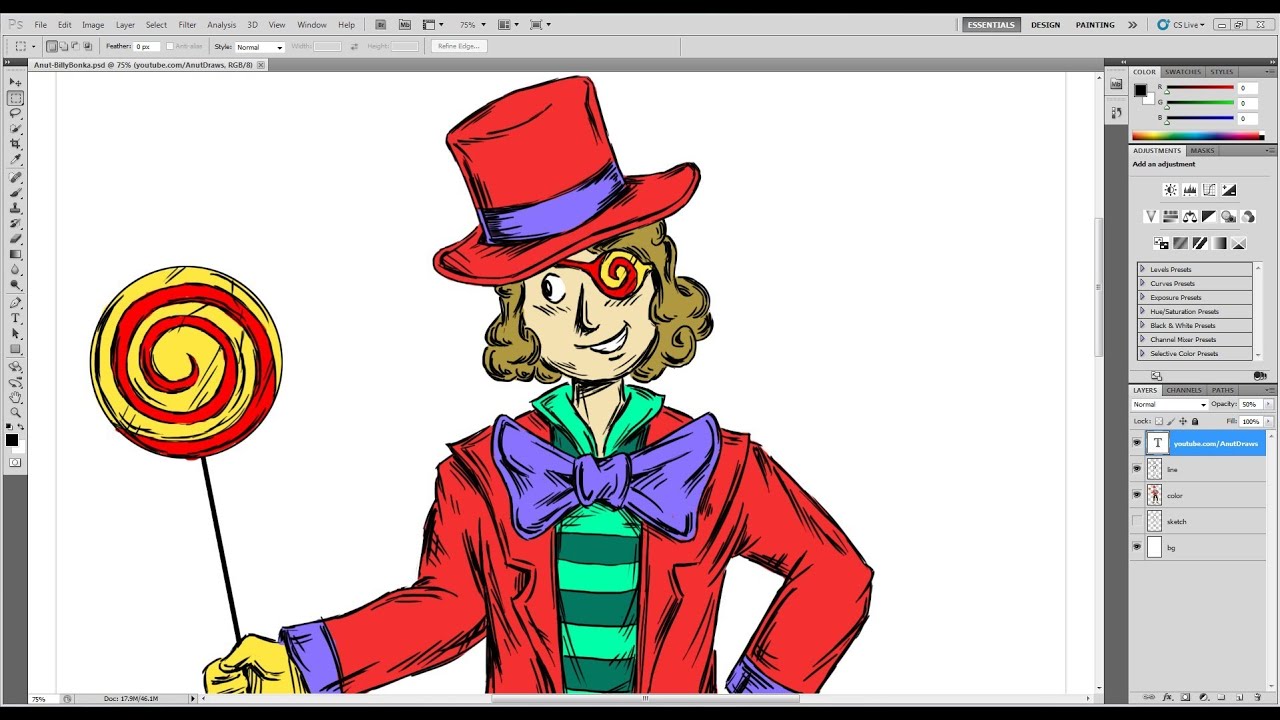This screenshot has width=1280, height=720.
Task: Expand the Levels Presets list
Action: 1145,269
